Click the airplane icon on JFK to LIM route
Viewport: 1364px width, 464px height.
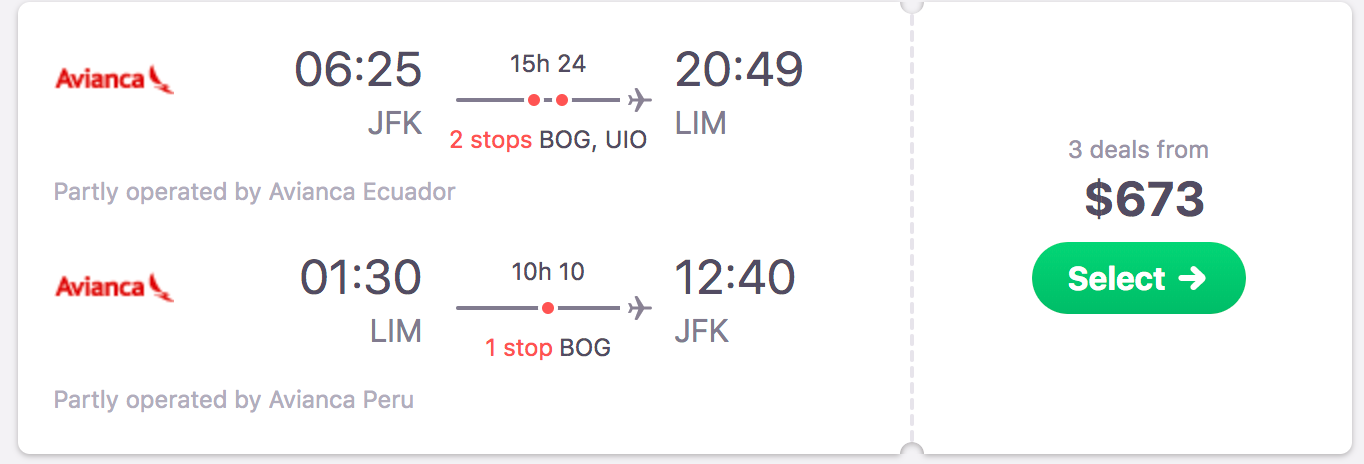coord(639,100)
